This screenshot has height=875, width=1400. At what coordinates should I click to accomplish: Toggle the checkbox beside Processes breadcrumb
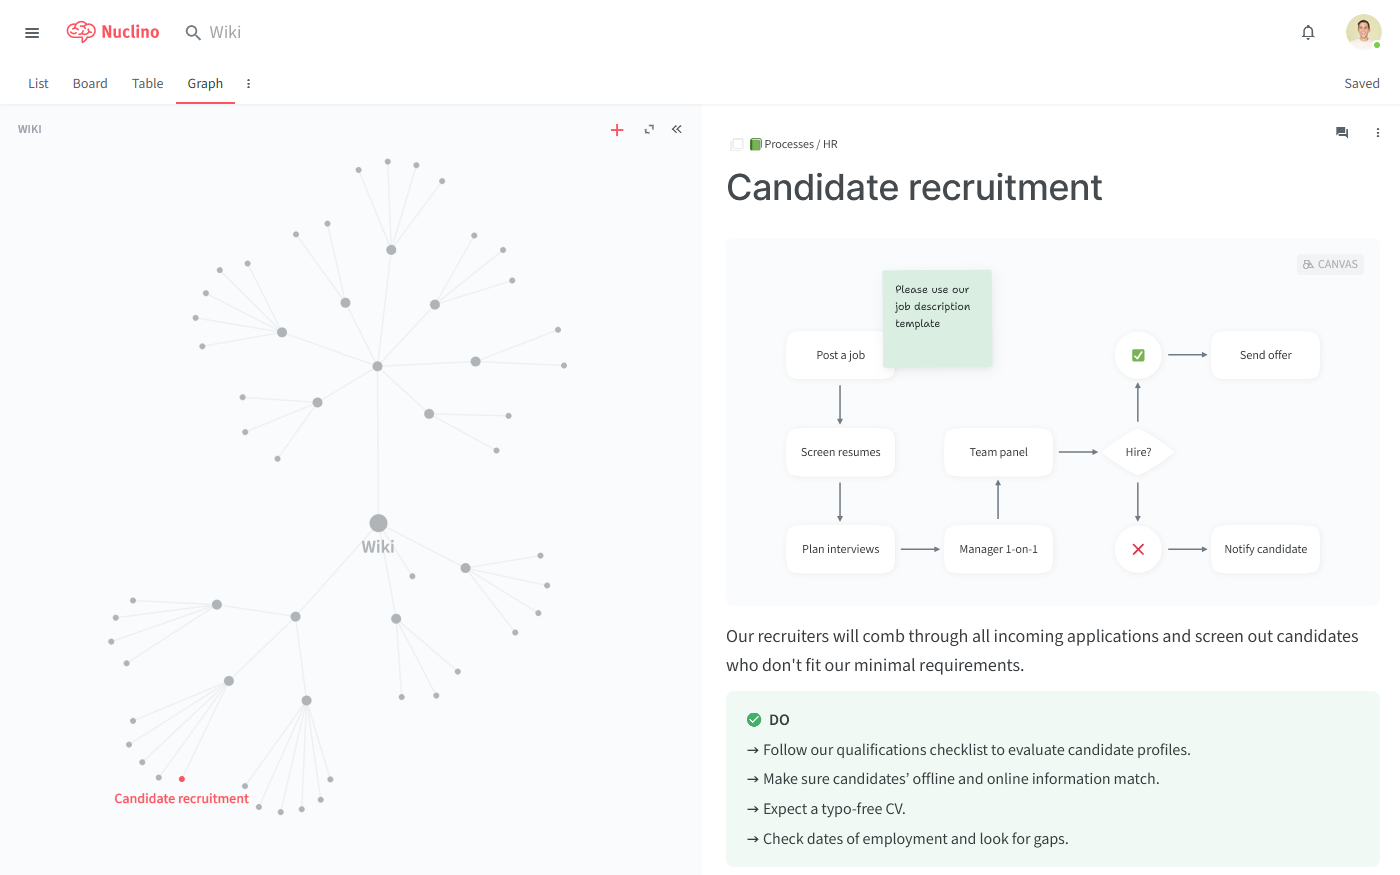click(x=737, y=145)
